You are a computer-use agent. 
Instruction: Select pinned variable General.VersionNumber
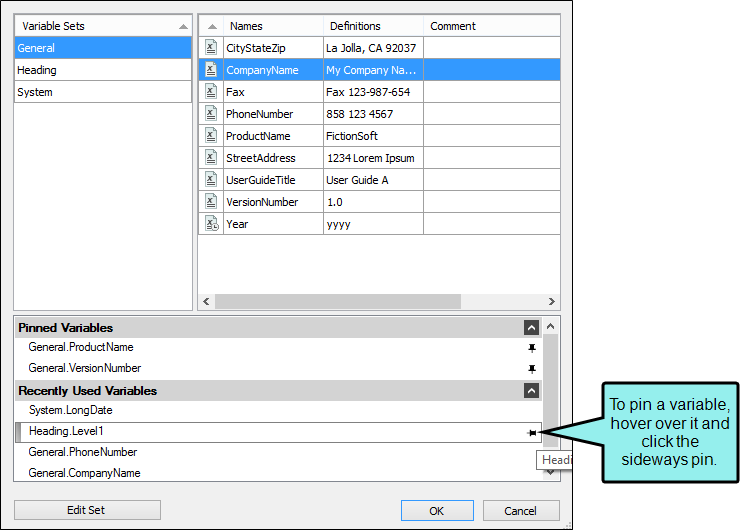(279, 368)
